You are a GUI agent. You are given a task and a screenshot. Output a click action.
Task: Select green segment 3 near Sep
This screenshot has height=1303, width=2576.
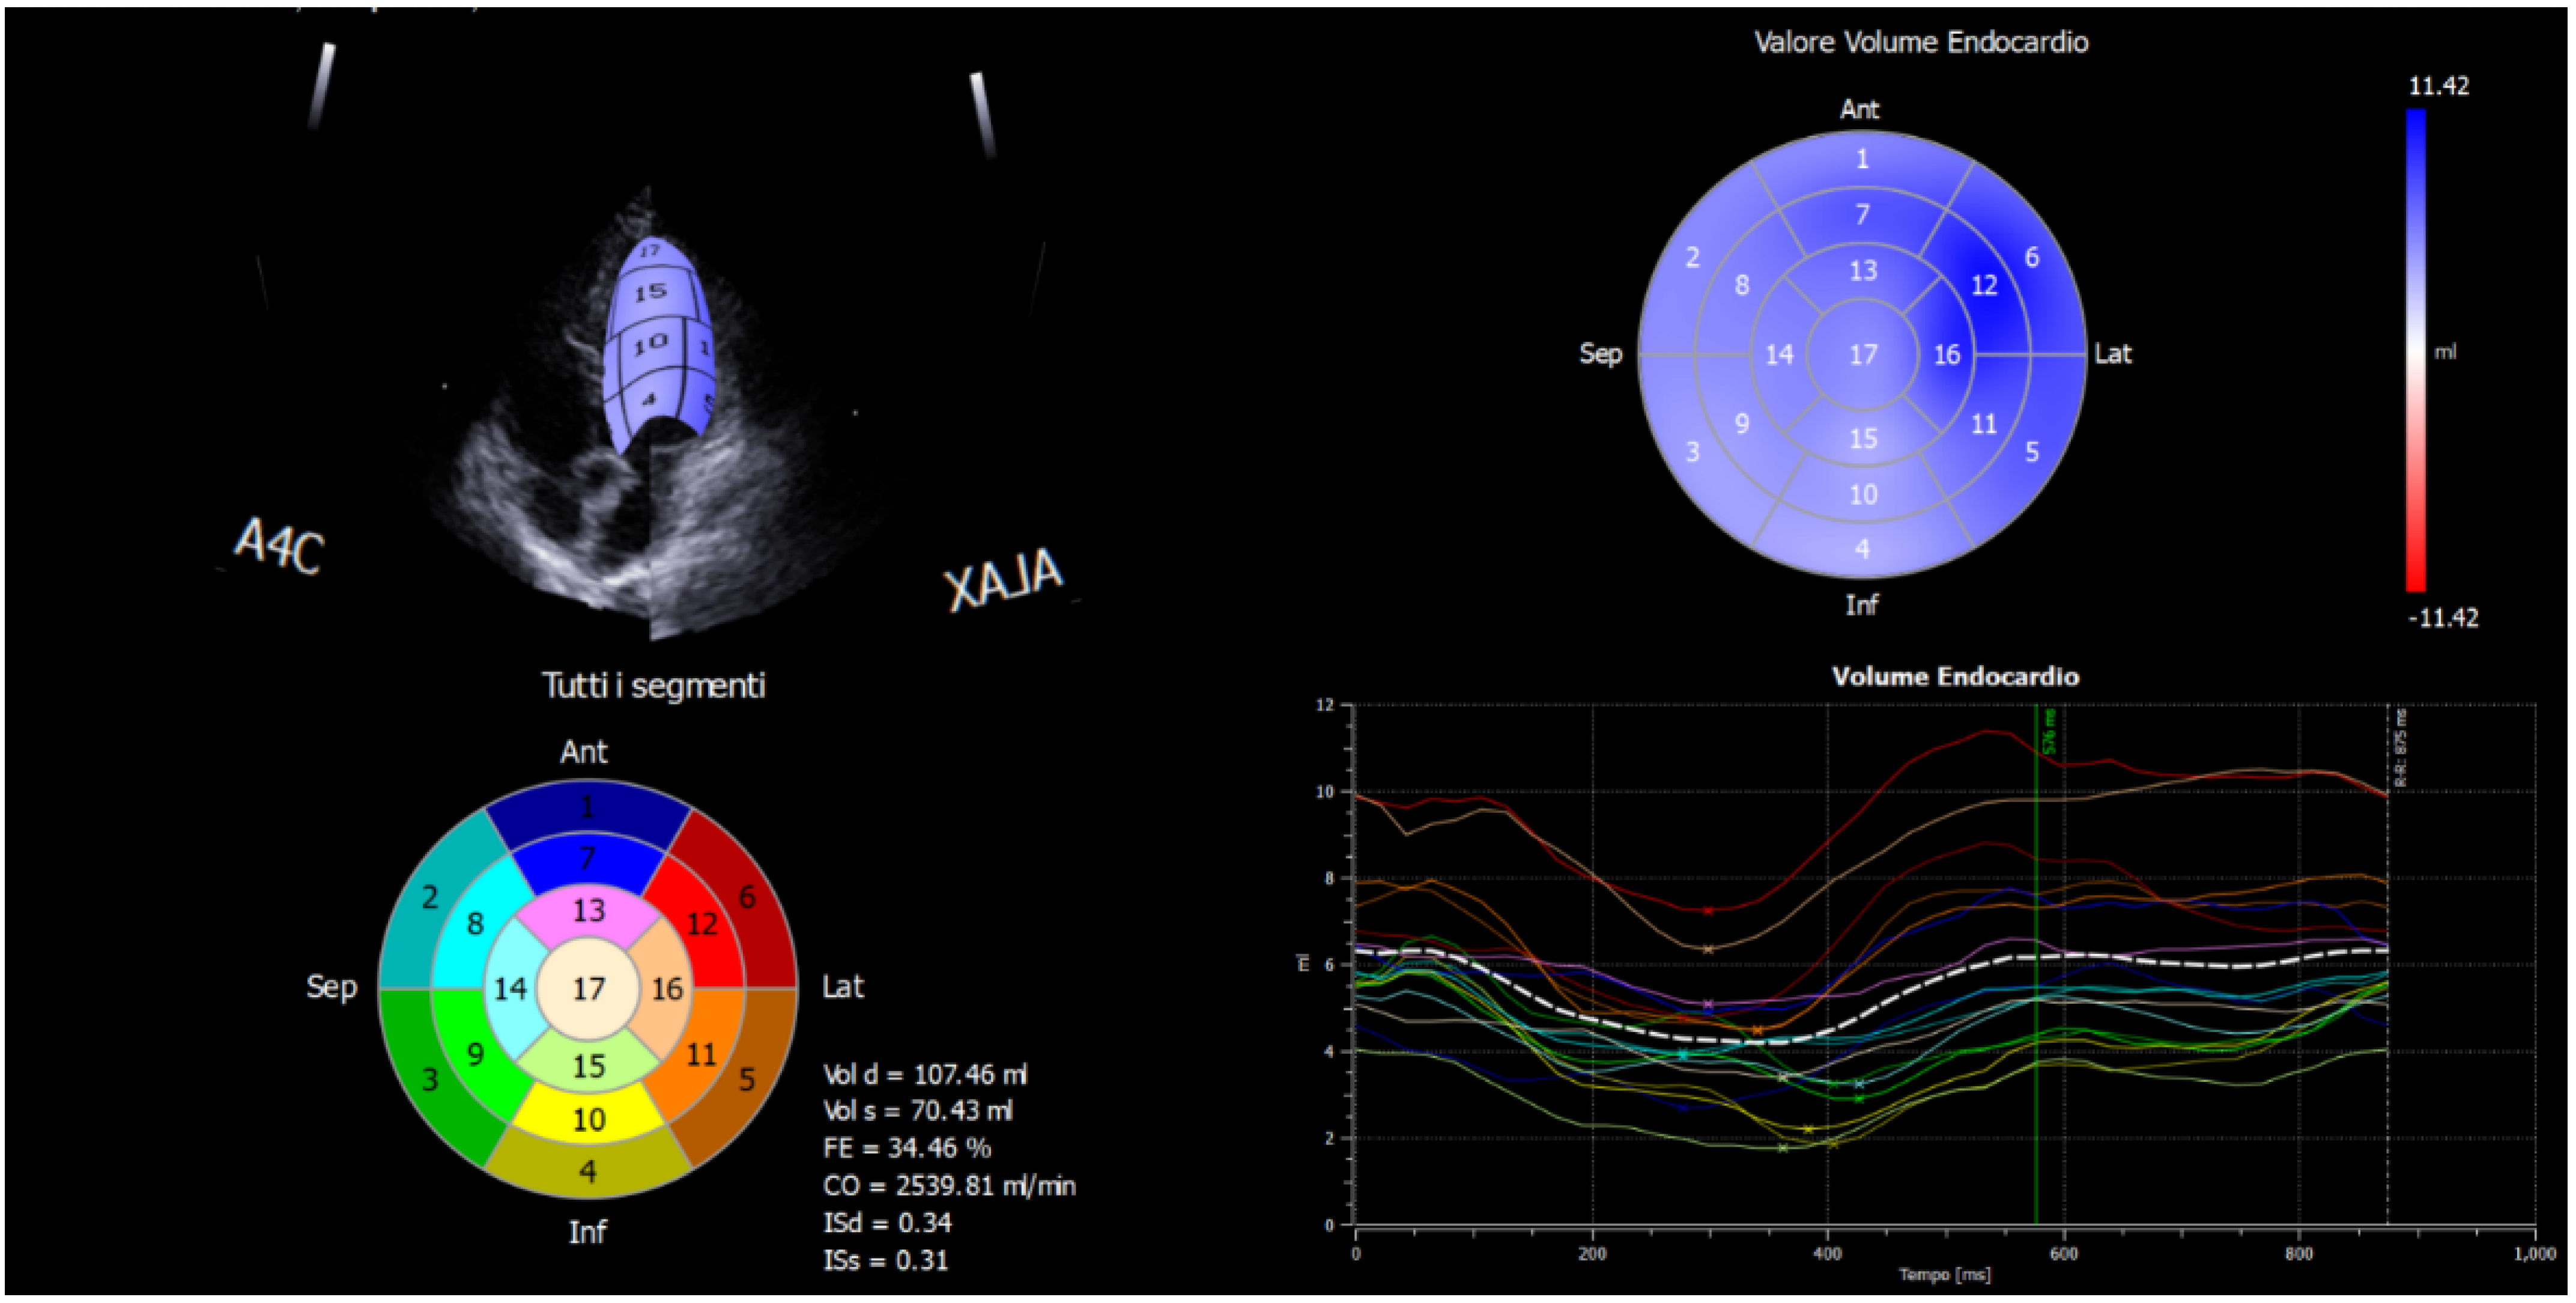click(x=430, y=1079)
